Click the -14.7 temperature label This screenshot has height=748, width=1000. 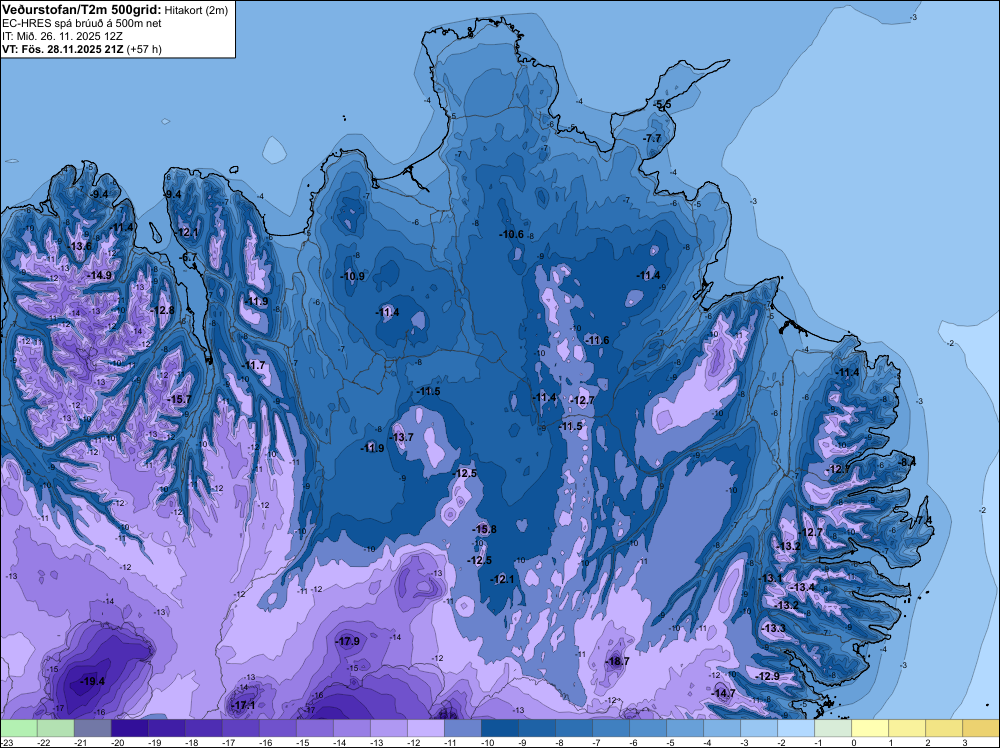(723, 693)
